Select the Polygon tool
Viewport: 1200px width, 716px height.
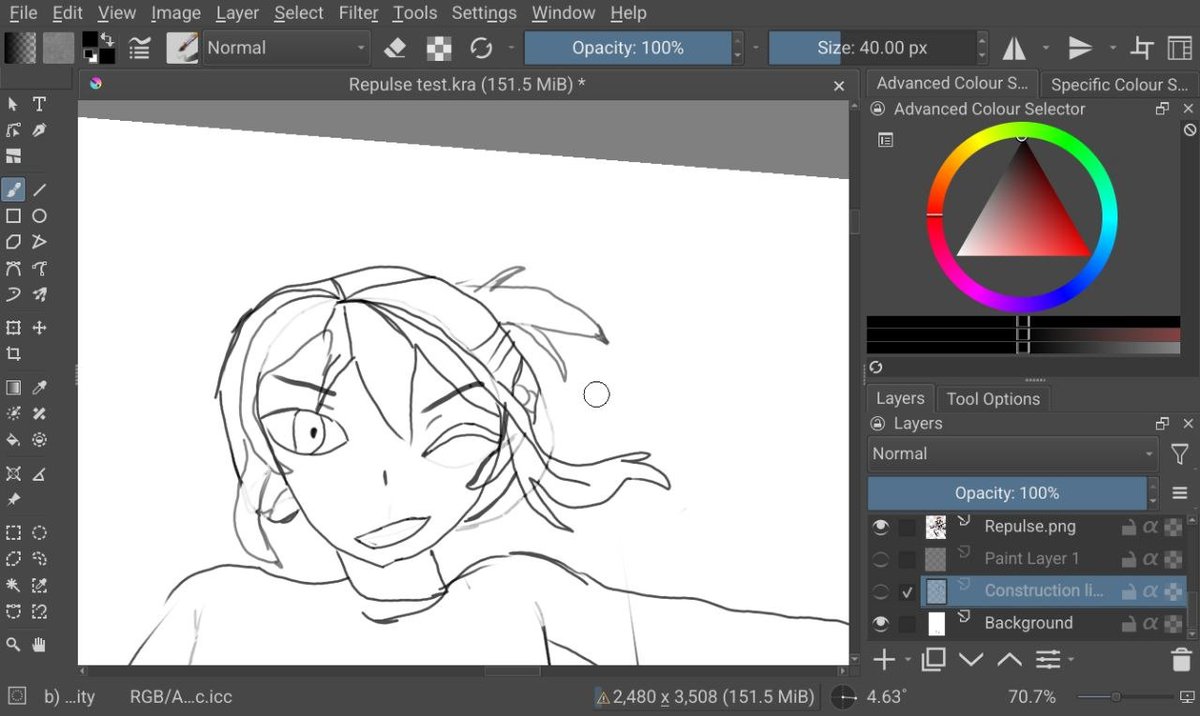click(x=13, y=241)
